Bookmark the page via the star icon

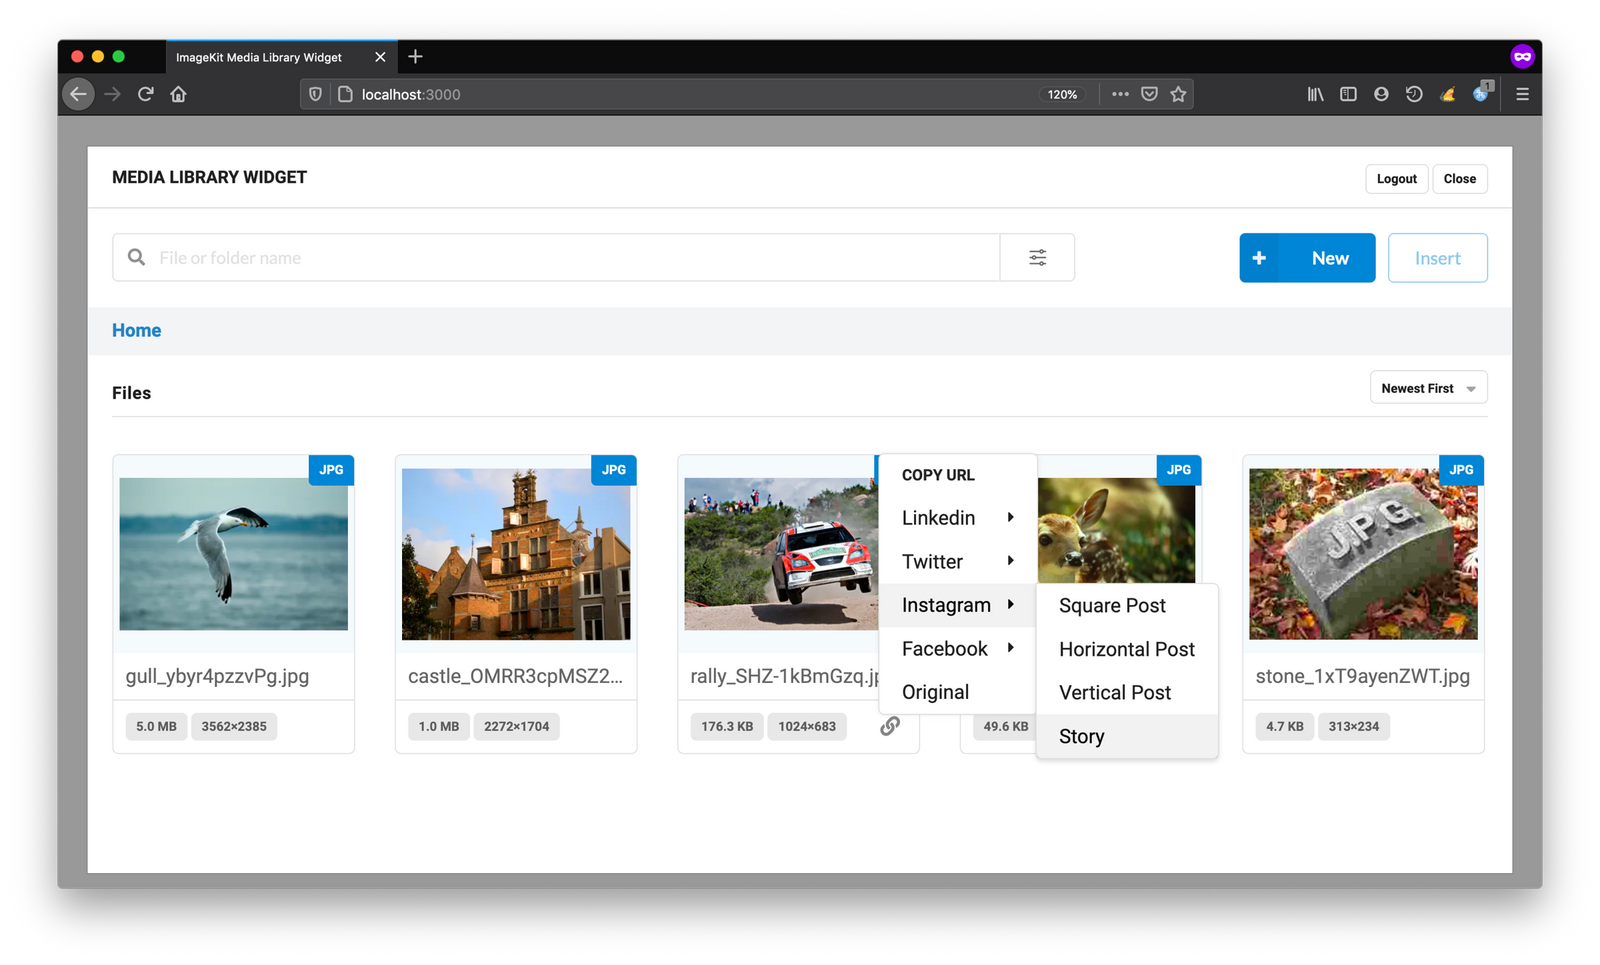[1178, 93]
